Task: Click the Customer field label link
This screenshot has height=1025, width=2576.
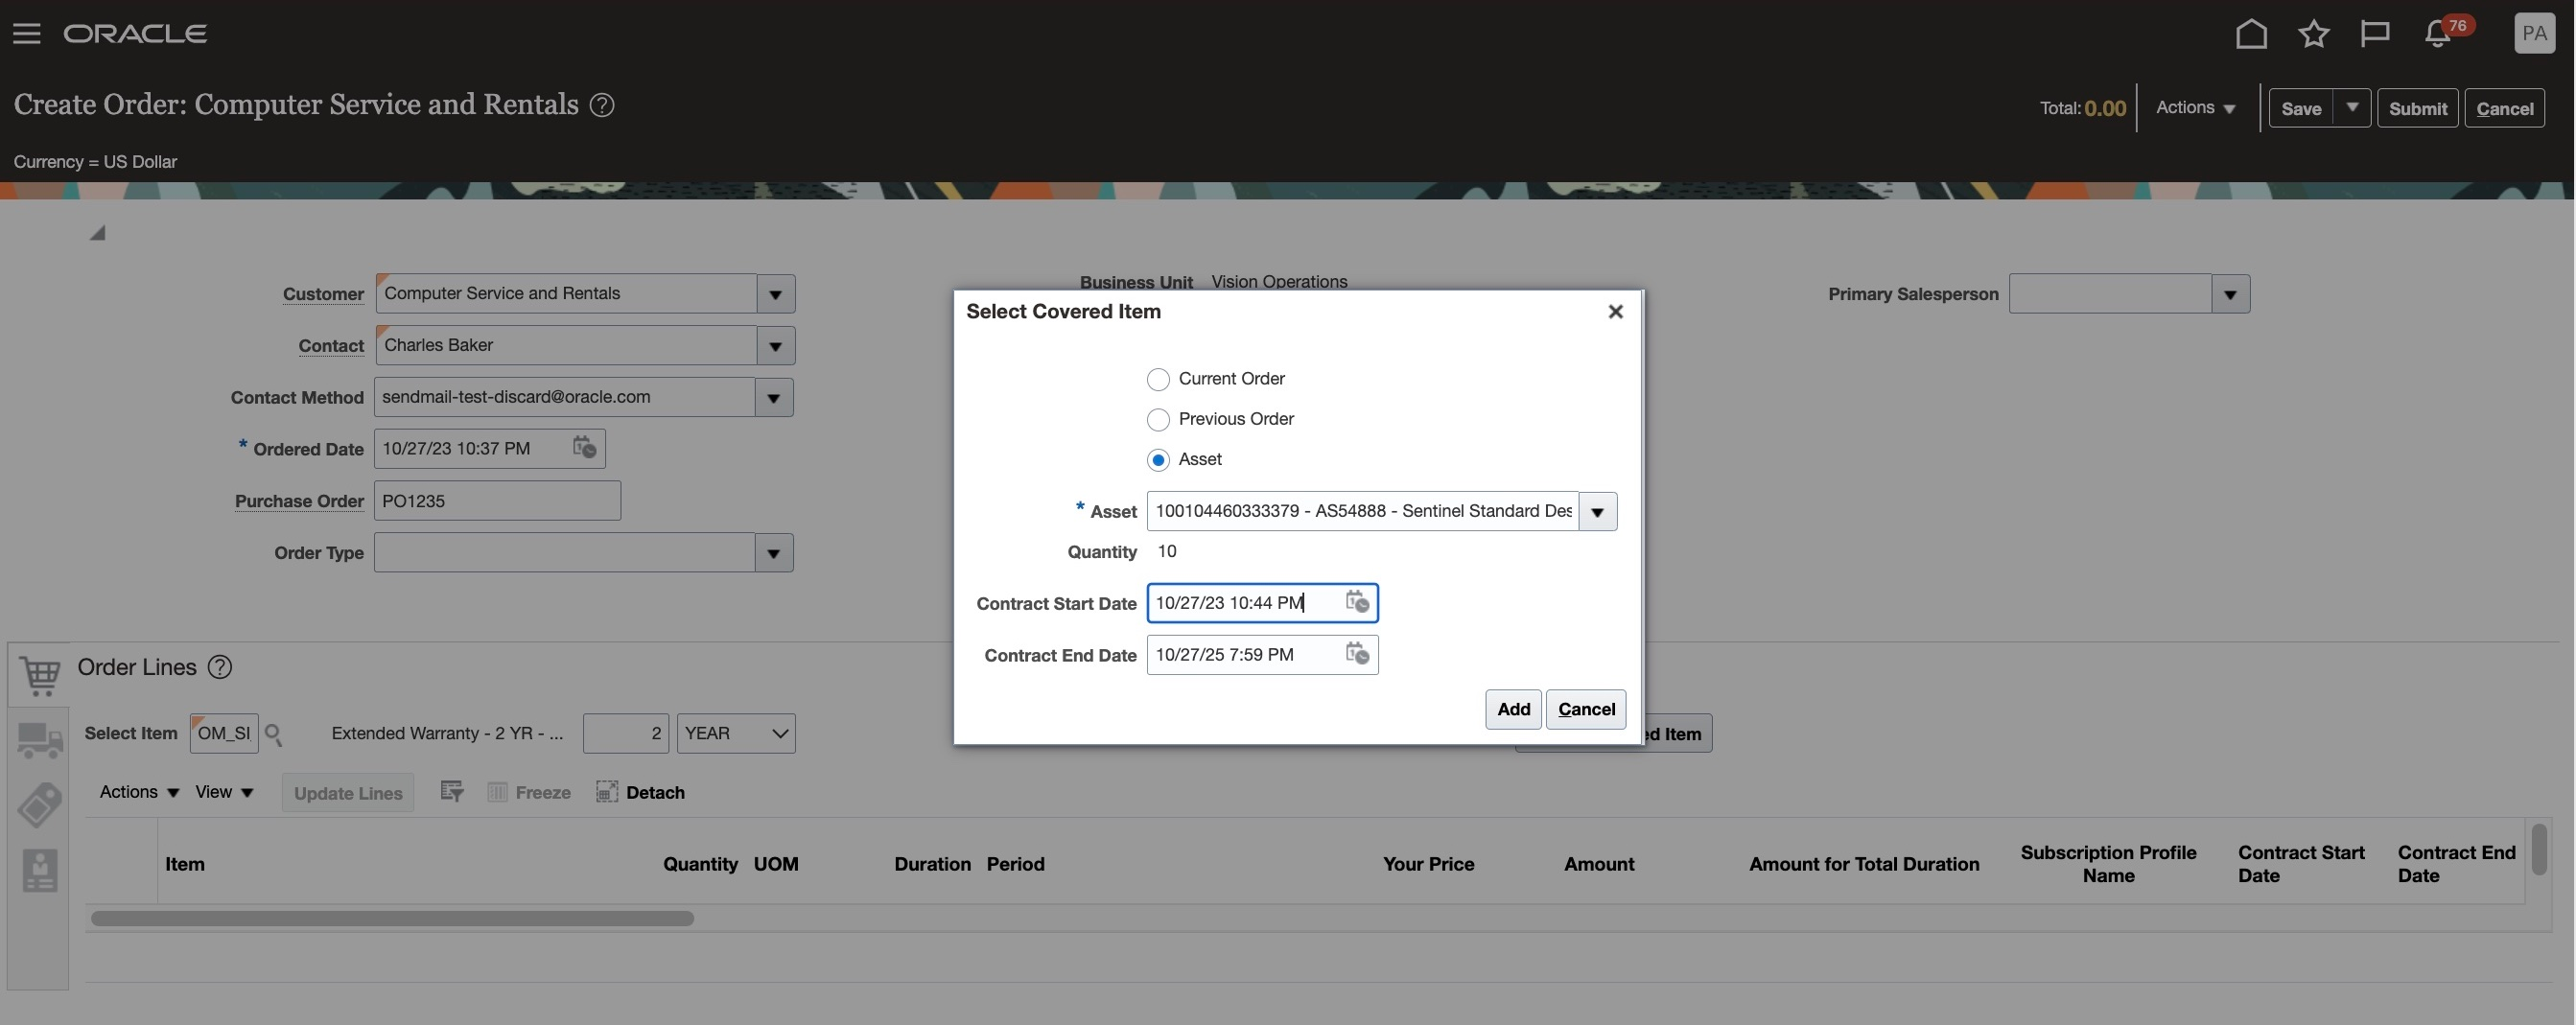Action: (323, 294)
